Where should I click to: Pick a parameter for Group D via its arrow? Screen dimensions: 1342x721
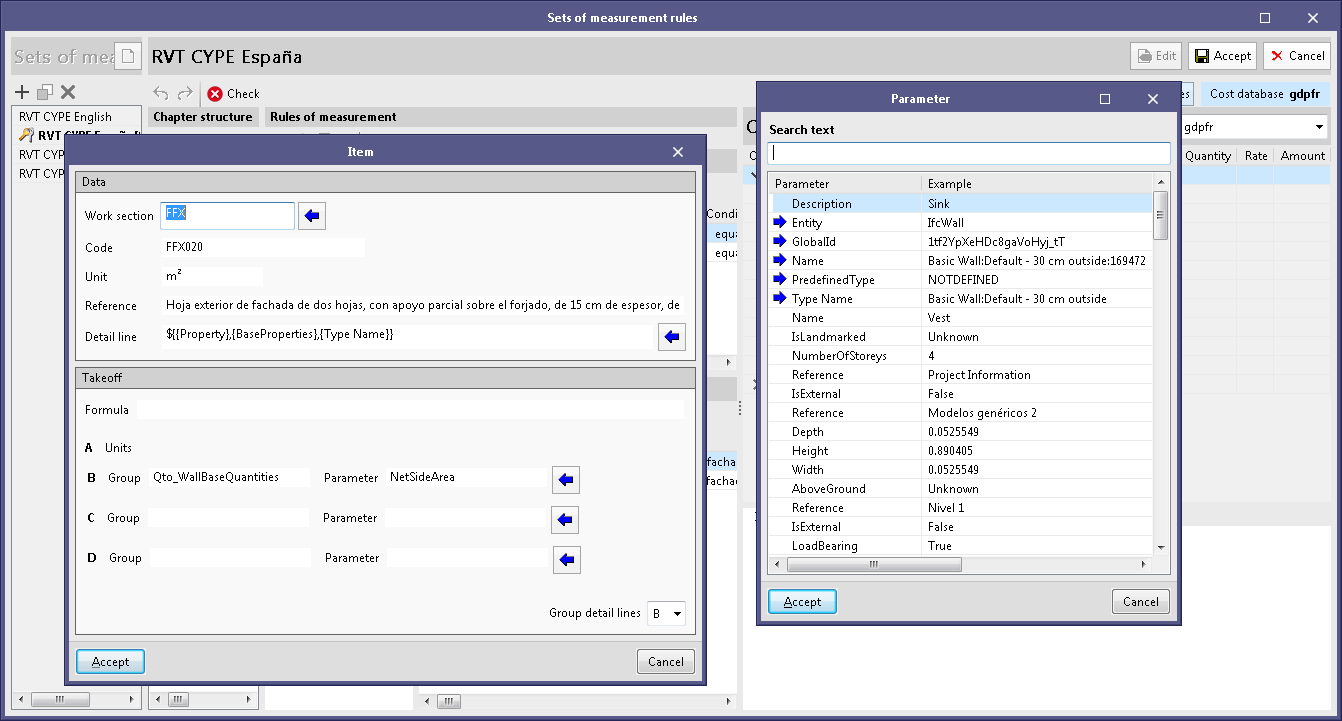[565, 560]
